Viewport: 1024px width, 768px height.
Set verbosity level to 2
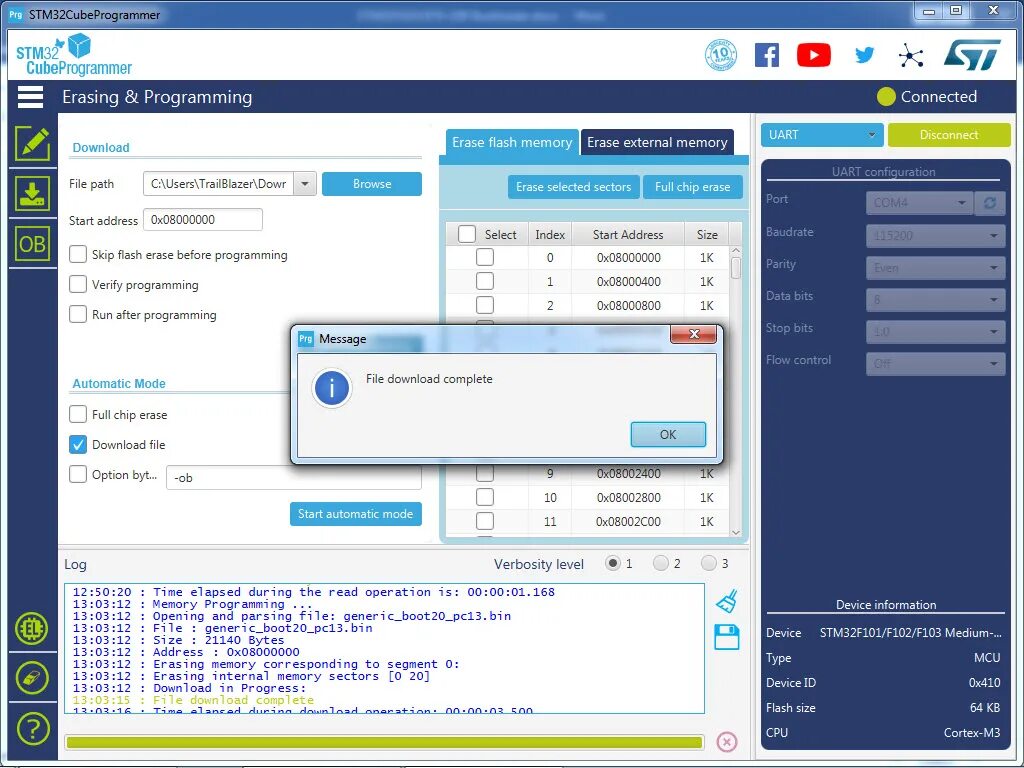tap(661, 563)
